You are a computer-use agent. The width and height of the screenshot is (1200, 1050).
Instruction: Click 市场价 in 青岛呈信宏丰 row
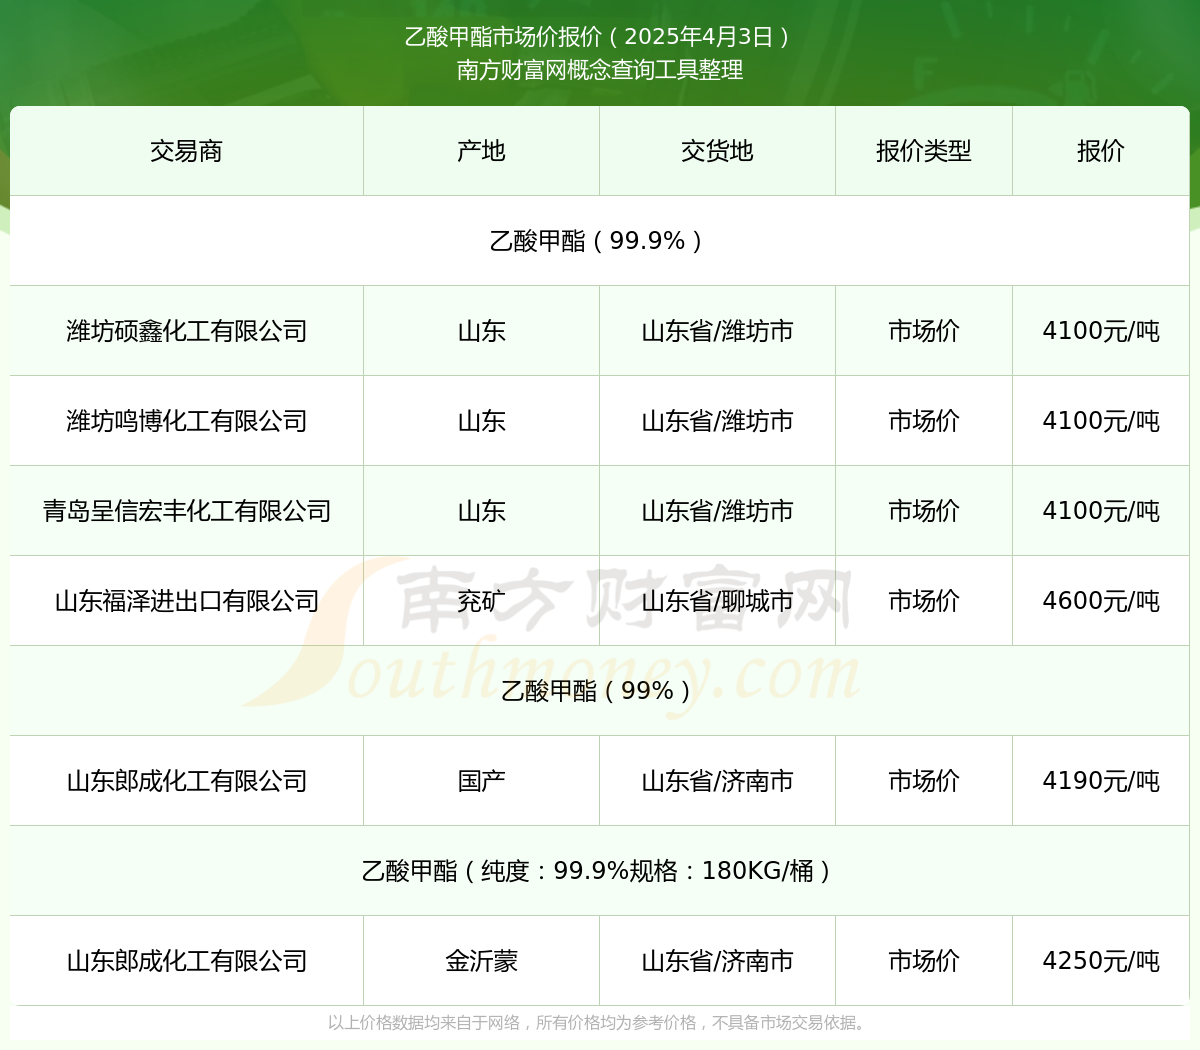coord(924,511)
